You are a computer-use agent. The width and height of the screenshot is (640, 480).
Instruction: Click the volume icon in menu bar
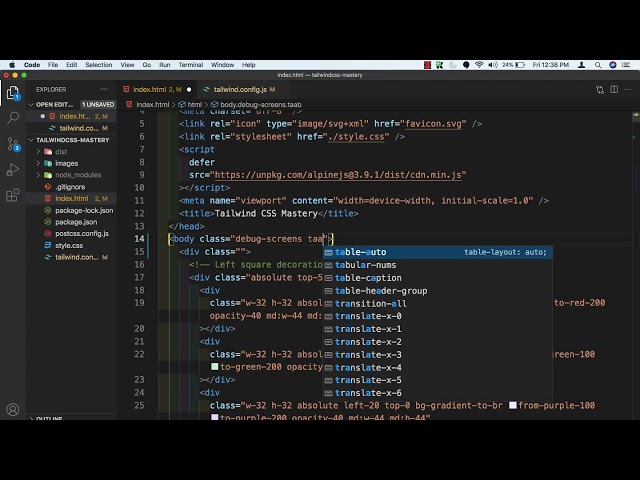pos(493,65)
